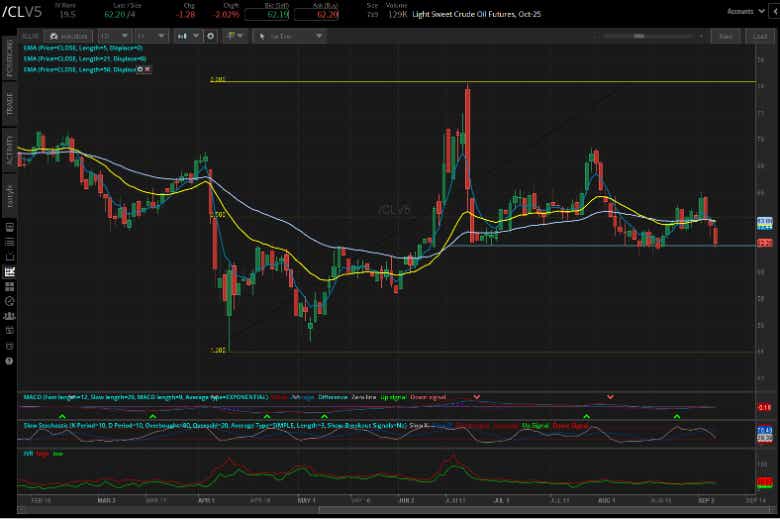This screenshot has height=520, width=780.
Task: Expand the drawing-set dropdown arrow
Action: [x=241, y=36]
